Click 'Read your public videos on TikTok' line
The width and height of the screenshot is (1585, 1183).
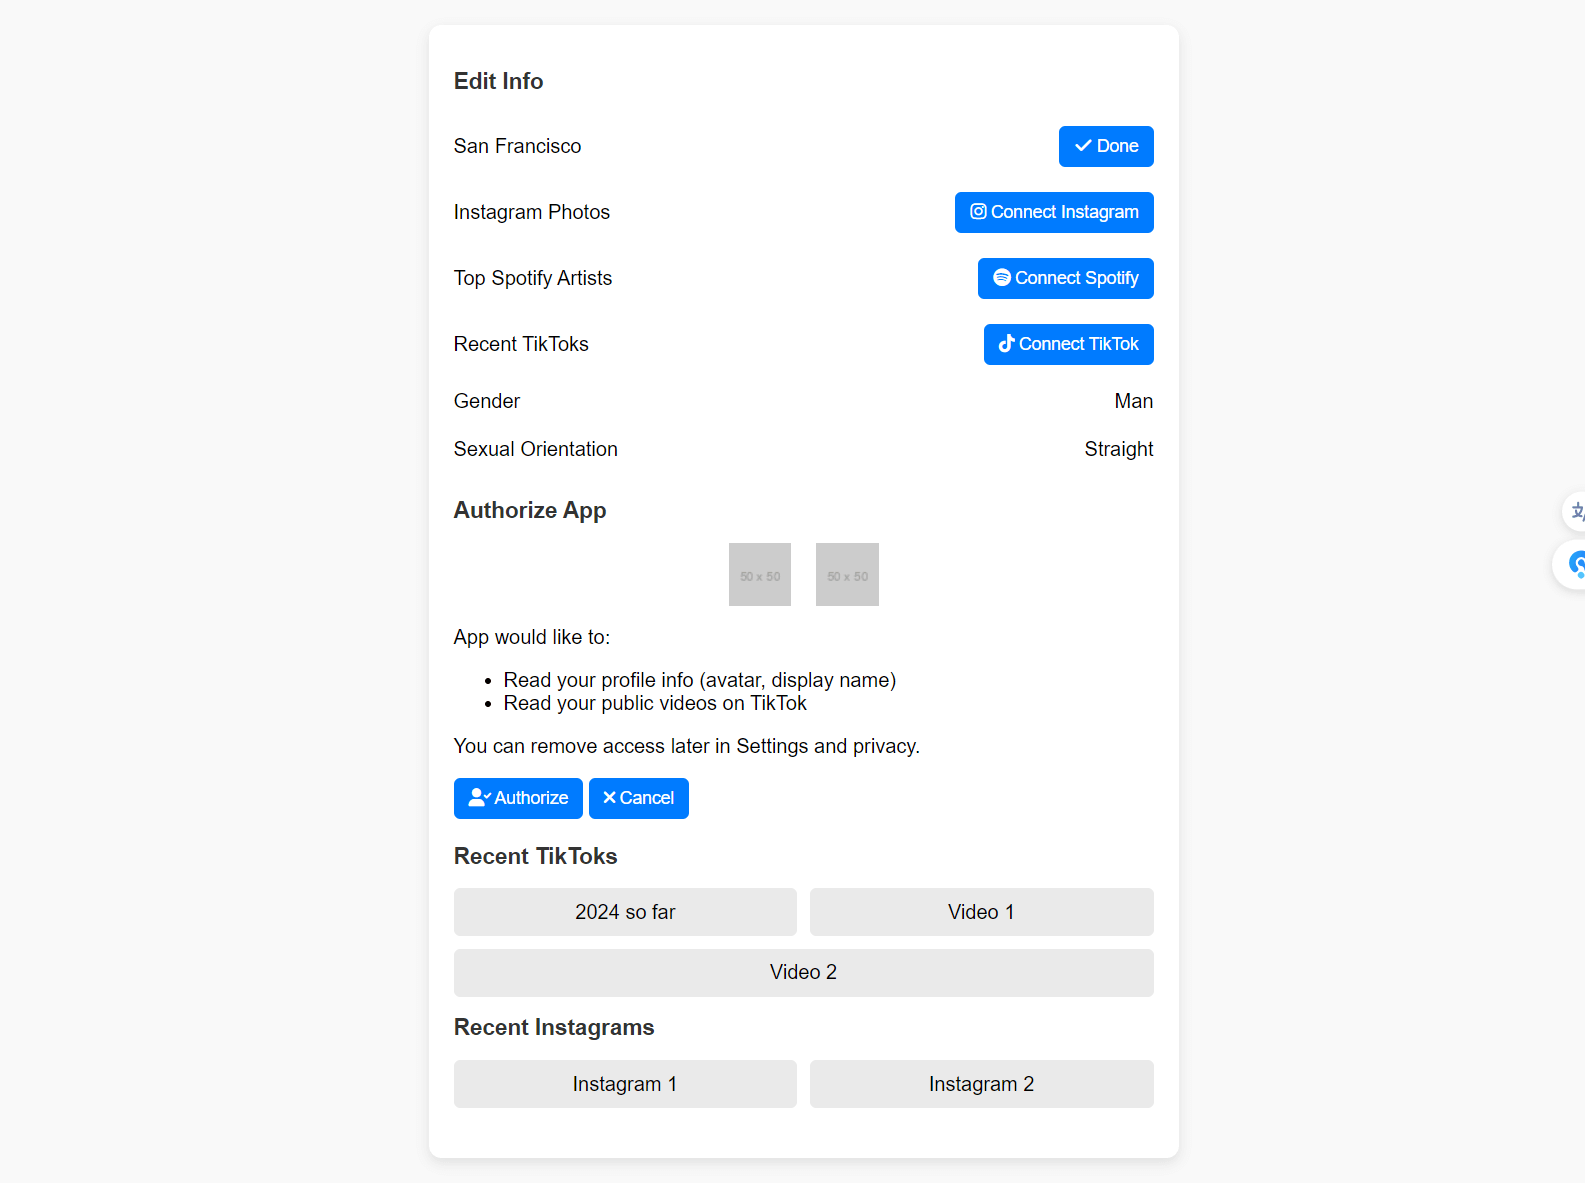point(655,703)
